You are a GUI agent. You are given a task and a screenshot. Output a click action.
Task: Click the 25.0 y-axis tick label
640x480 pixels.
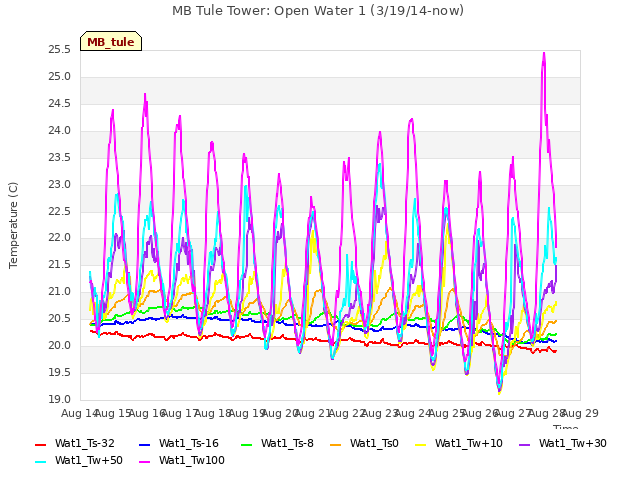coord(59,77)
